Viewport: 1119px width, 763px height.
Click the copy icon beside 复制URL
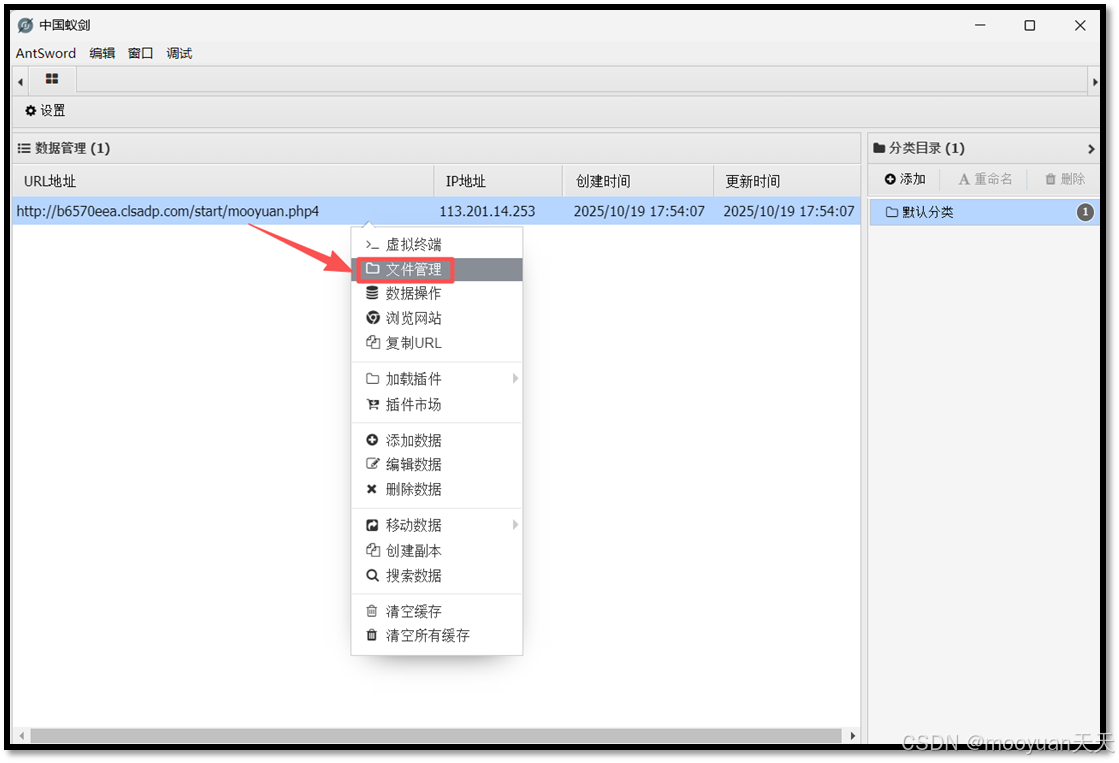click(373, 342)
